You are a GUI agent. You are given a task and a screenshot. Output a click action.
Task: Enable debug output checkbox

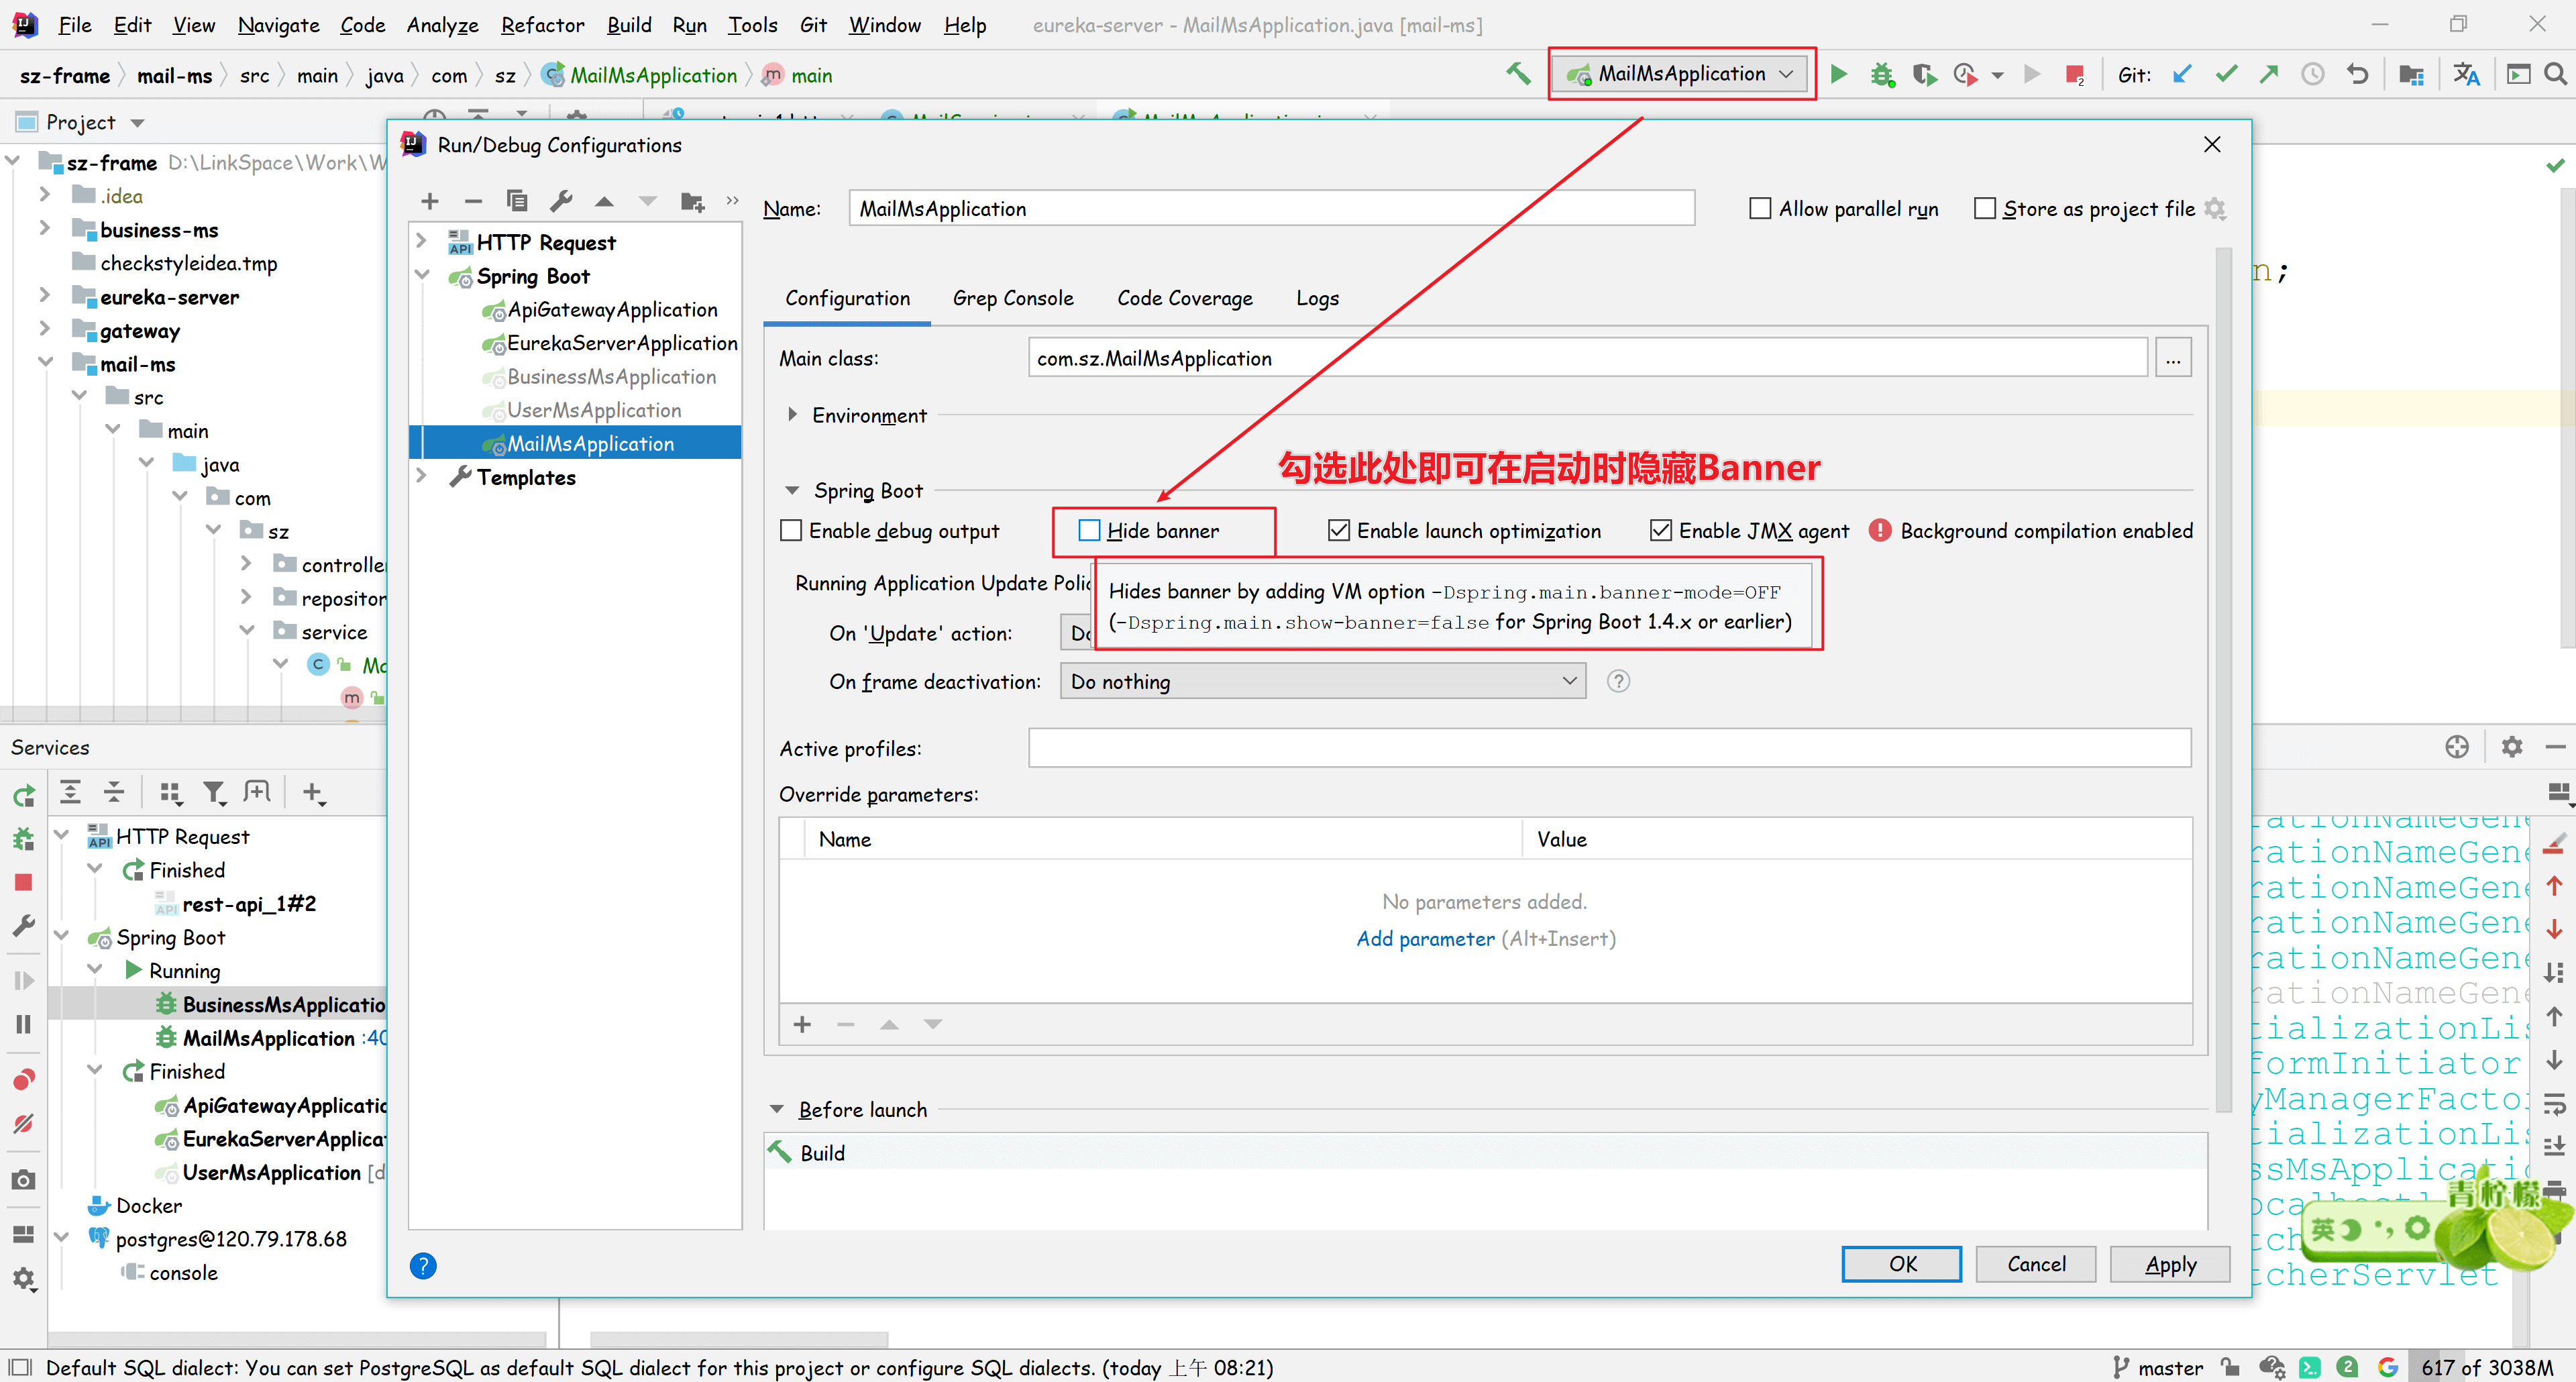791,531
